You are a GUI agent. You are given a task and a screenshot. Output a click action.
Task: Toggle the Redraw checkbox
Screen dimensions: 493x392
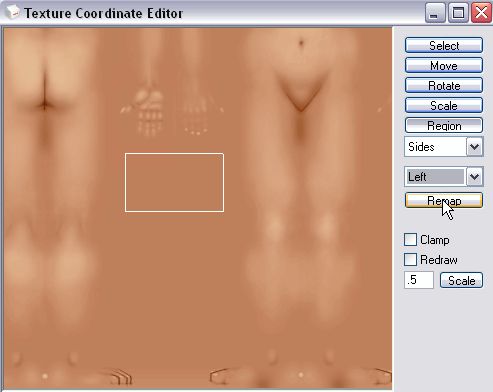410,260
